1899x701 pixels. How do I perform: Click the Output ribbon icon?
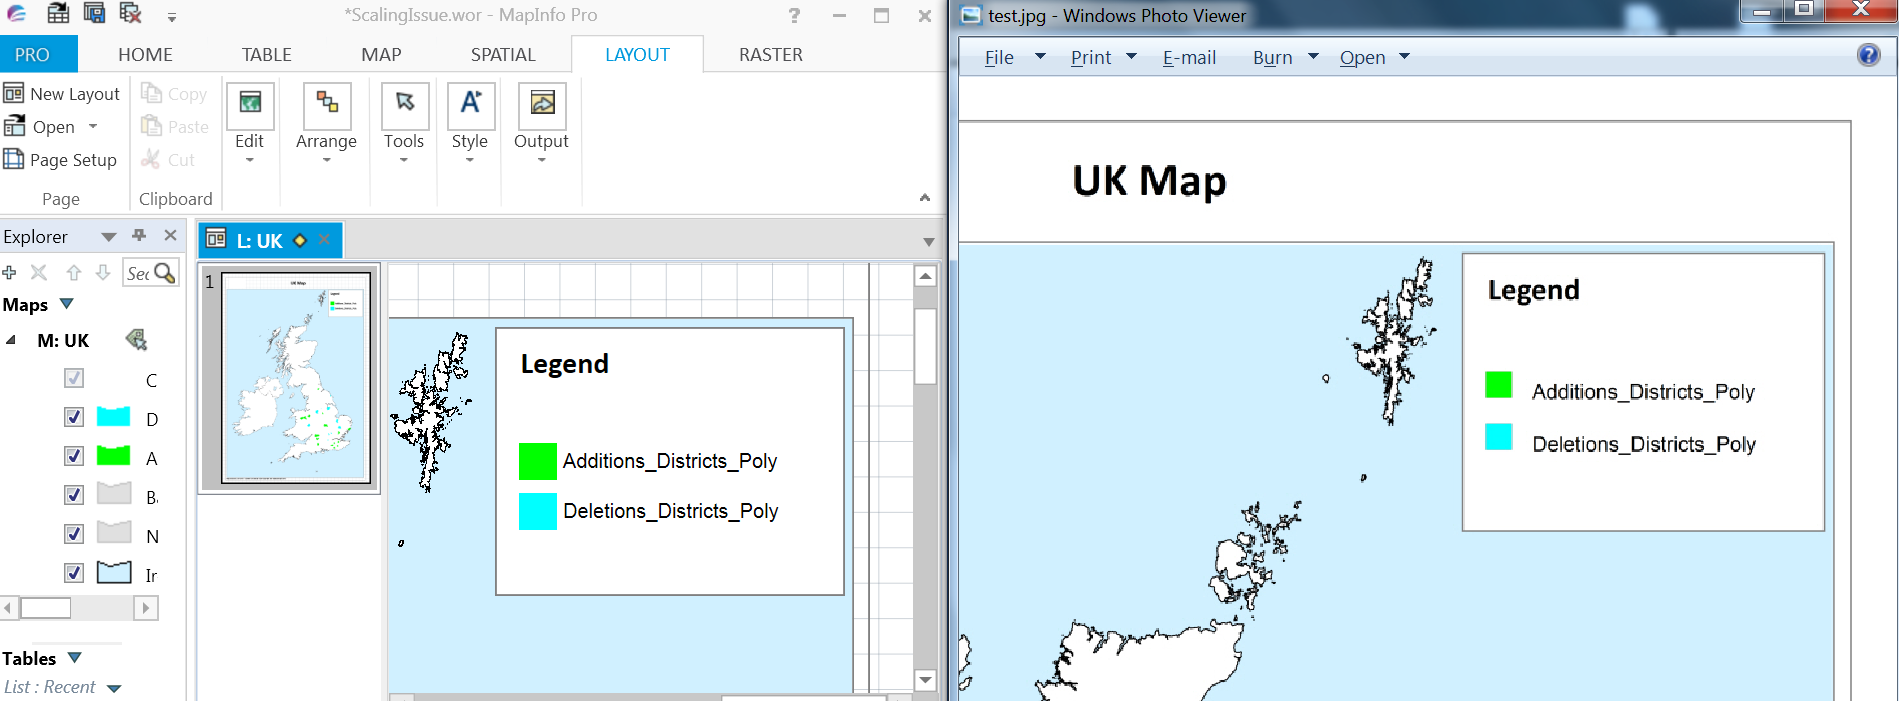(542, 105)
